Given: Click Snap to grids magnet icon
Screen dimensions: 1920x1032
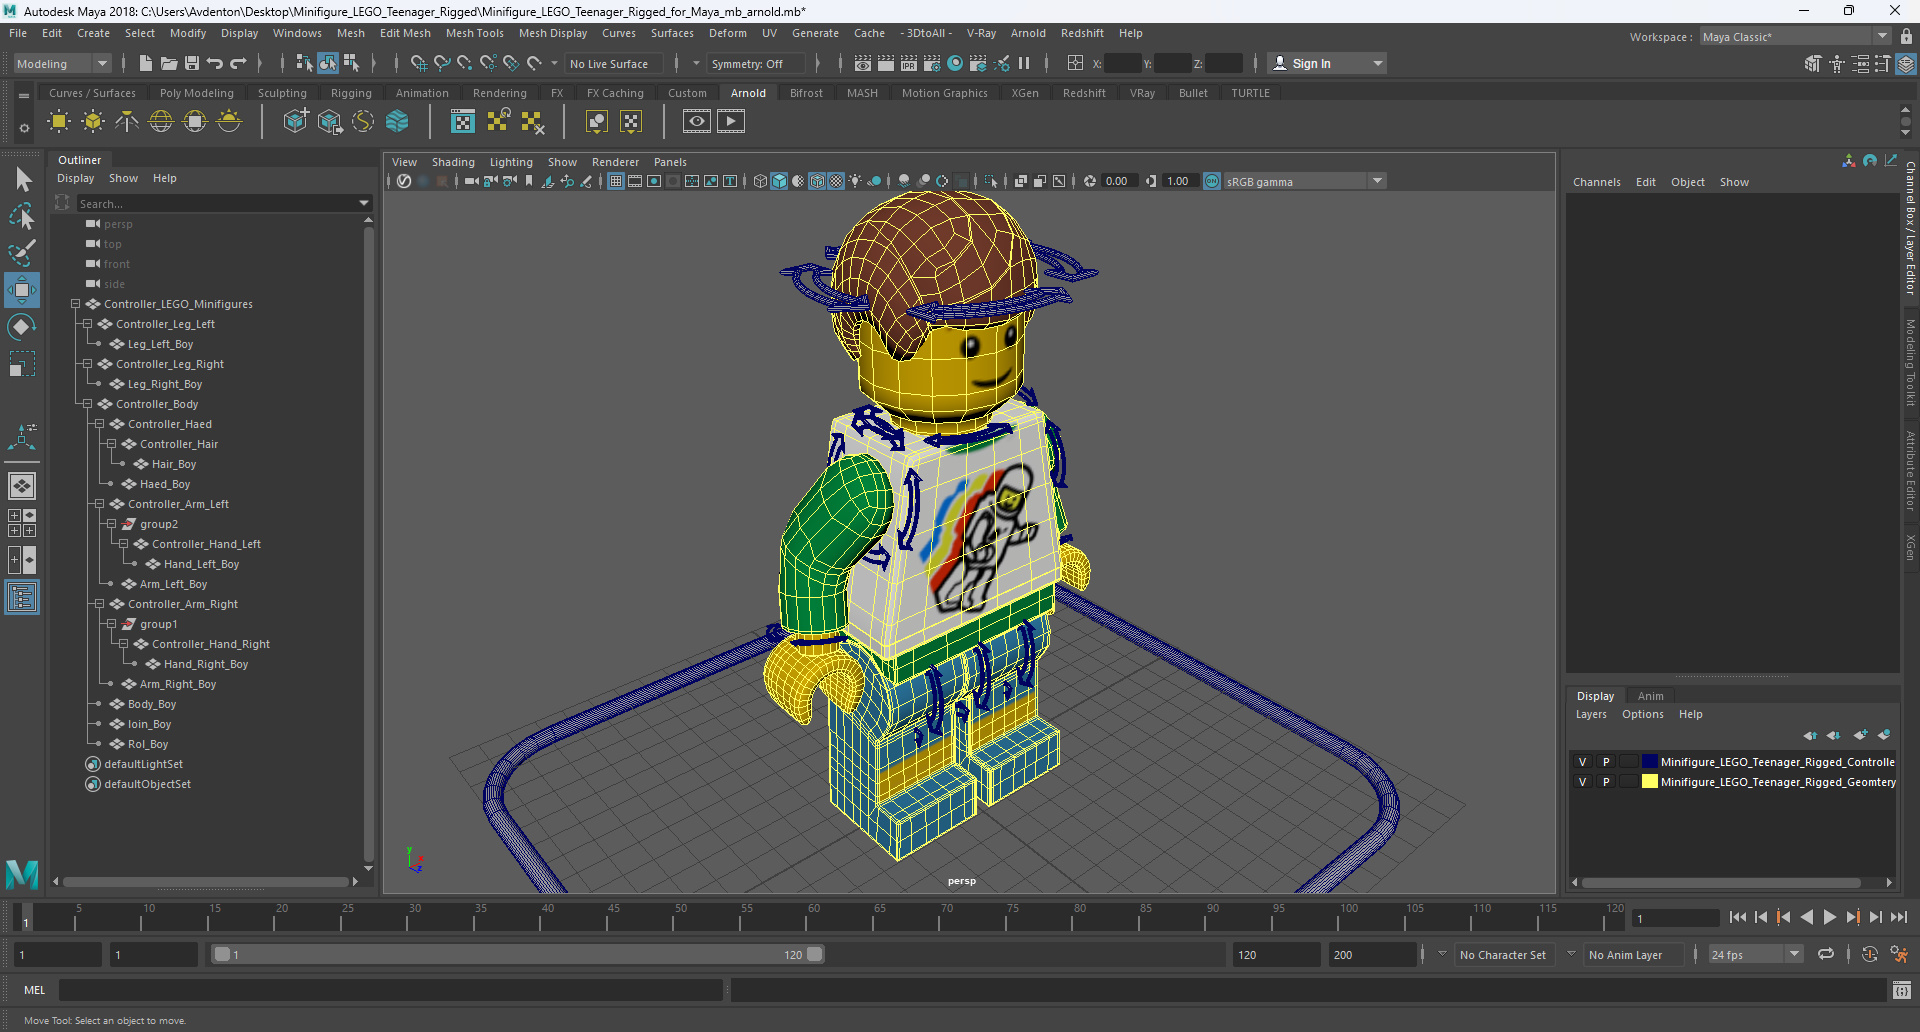Looking at the screenshot, I should coord(419,64).
